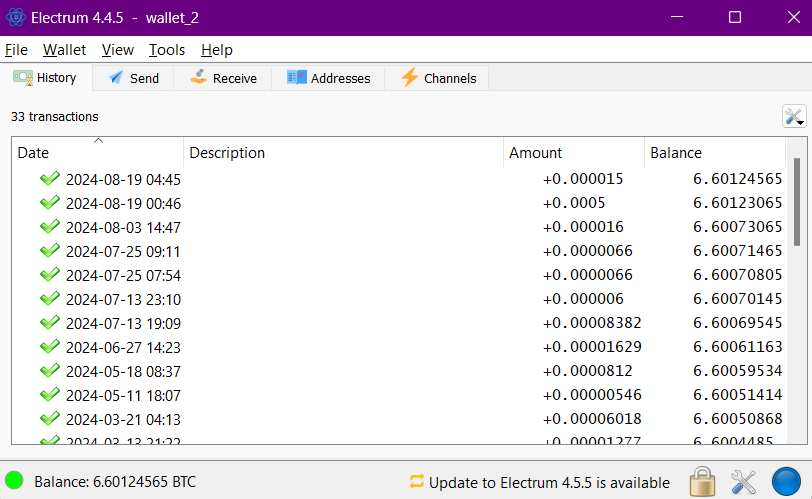Click amount +0.0005
The width and height of the screenshot is (812, 499).
pyautogui.click(x=574, y=202)
